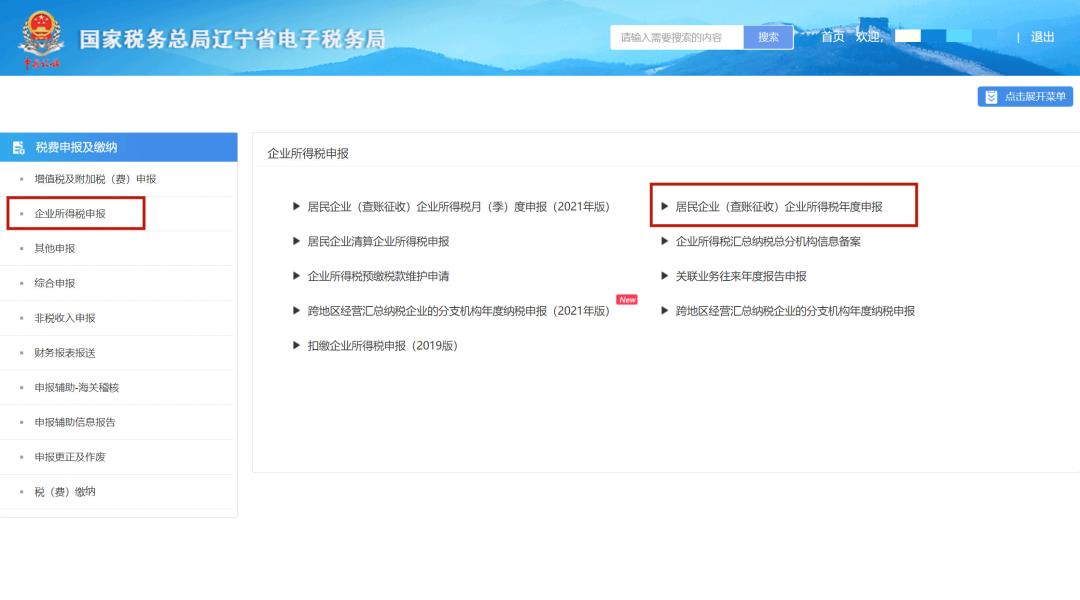Open 居民企业企业所得税月(季)度申报 2021年版

[458, 207]
